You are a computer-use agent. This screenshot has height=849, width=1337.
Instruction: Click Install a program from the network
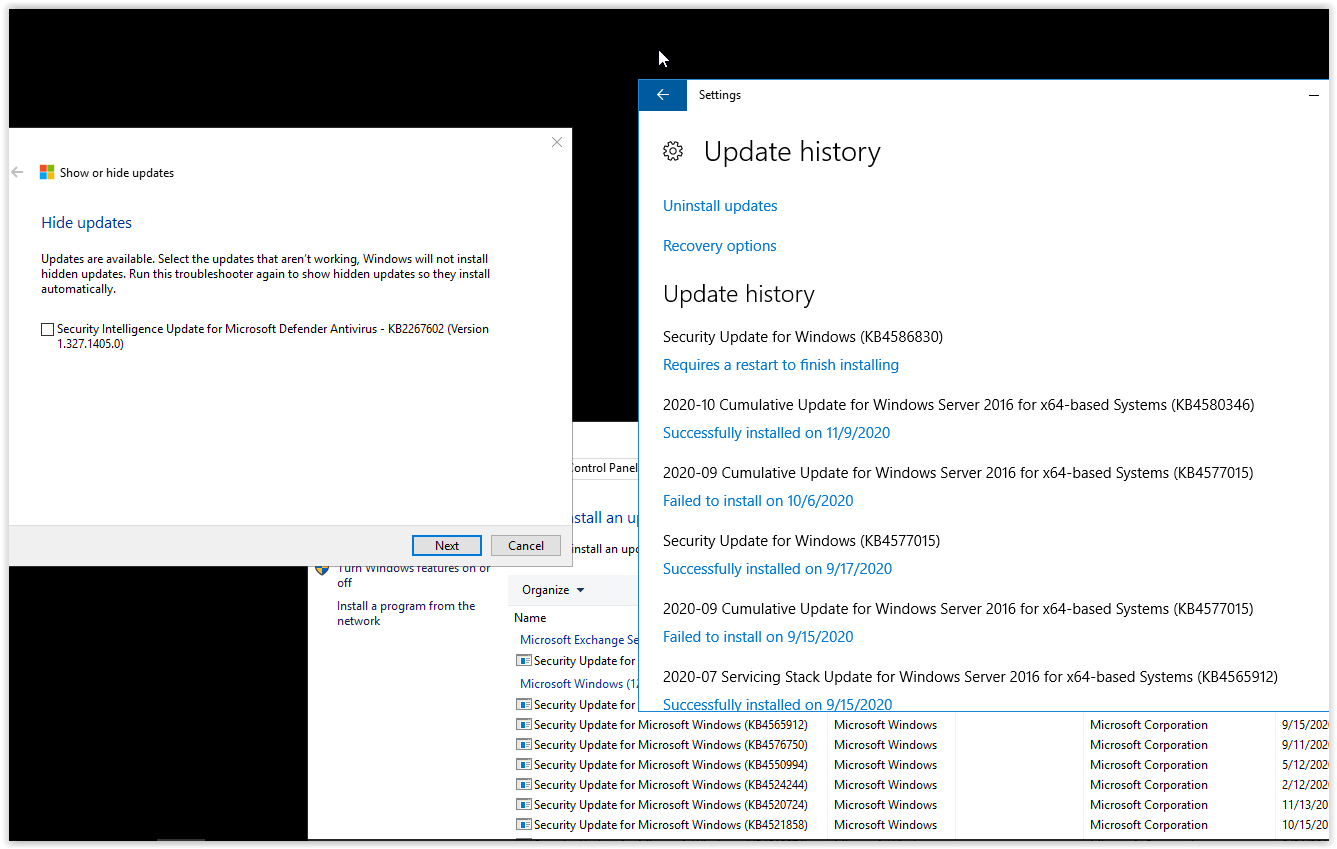(404, 605)
